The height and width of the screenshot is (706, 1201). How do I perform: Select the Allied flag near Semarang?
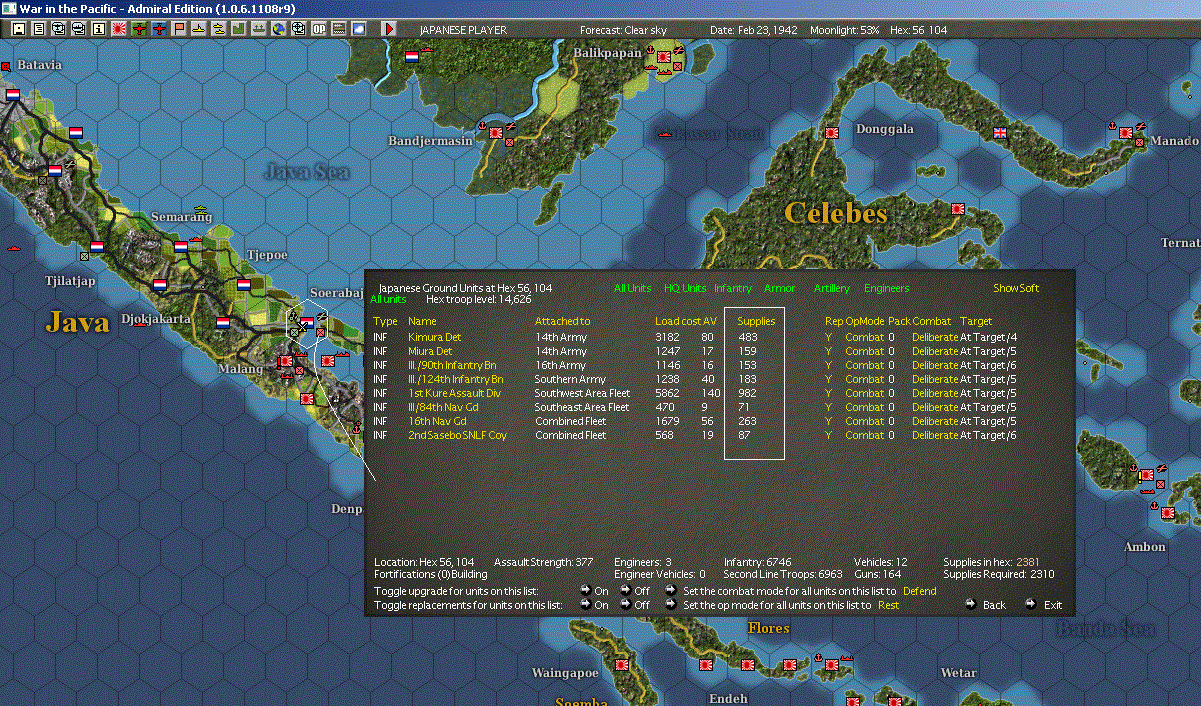point(180,246)
